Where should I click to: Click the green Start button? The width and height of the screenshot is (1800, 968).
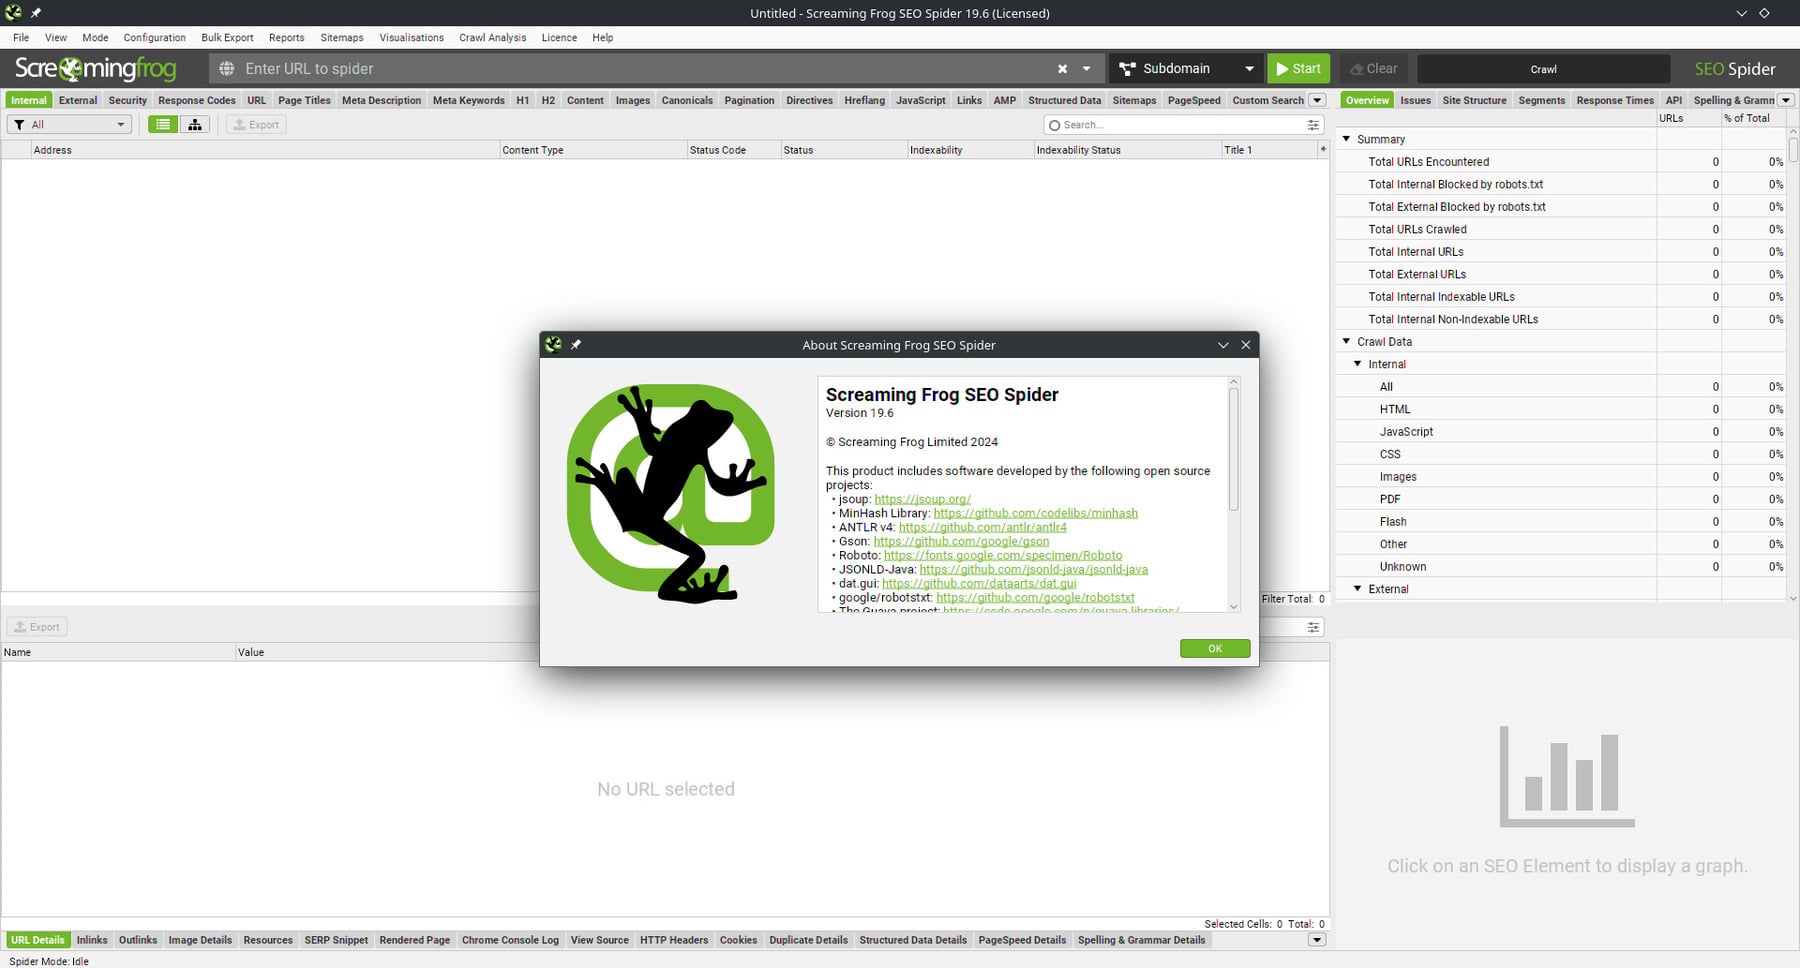coord(1298,69)
